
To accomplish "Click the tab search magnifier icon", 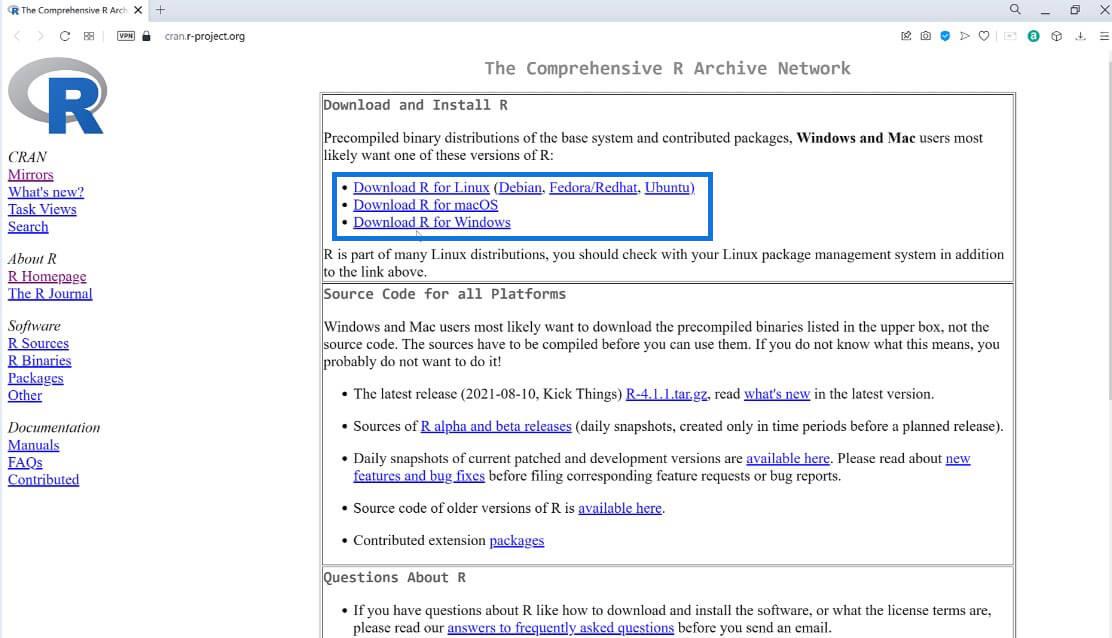I will tap(1016, 10).
